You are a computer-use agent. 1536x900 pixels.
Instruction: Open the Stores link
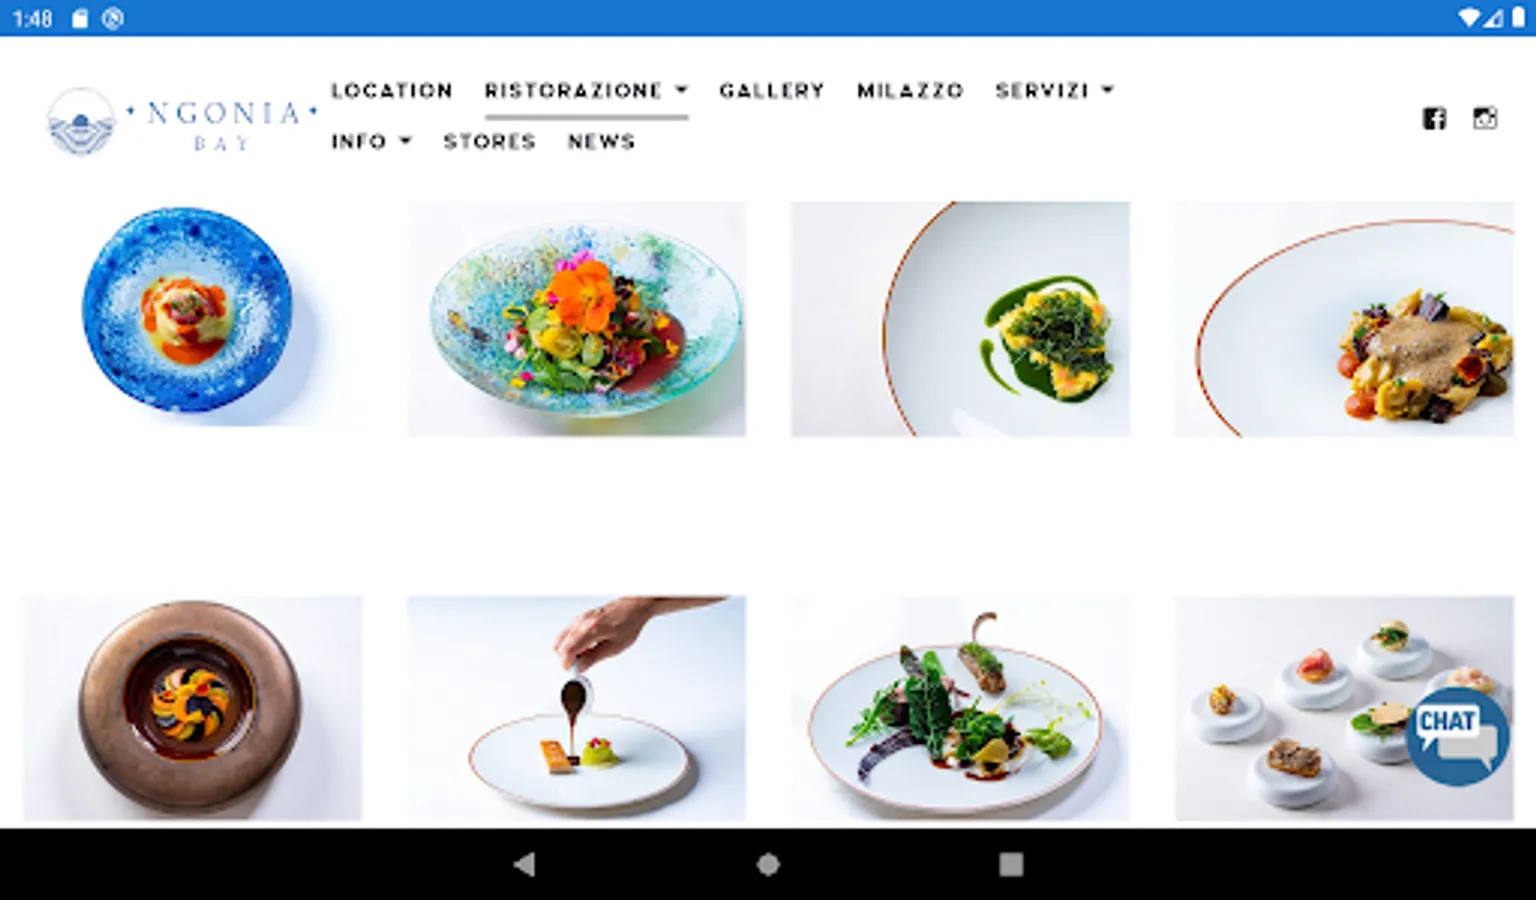point(489,141)
